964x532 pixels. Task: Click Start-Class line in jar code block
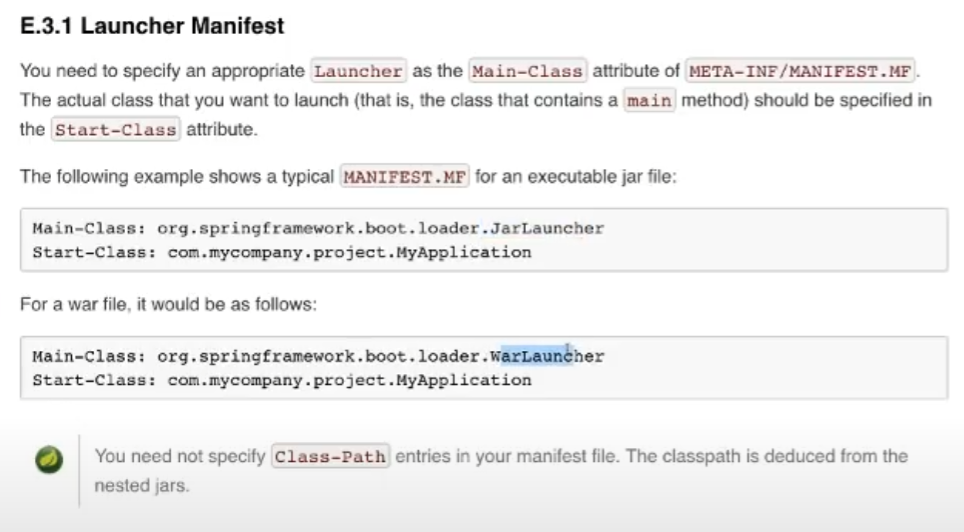tap(282, 253)
